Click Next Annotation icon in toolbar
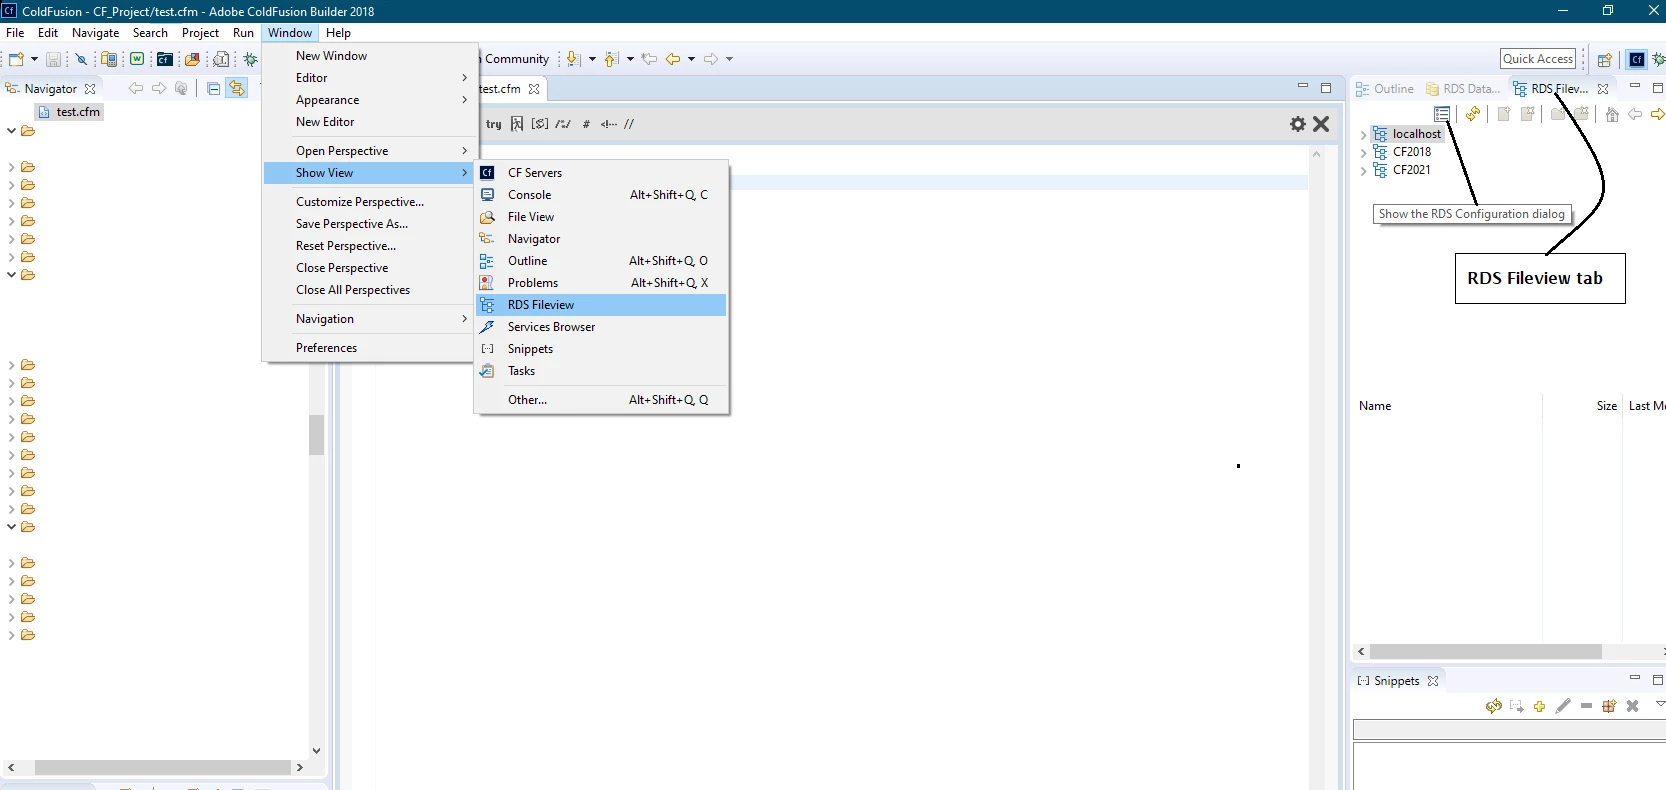Viewport: 1666px width, 790px height. (x=573, y=59)
